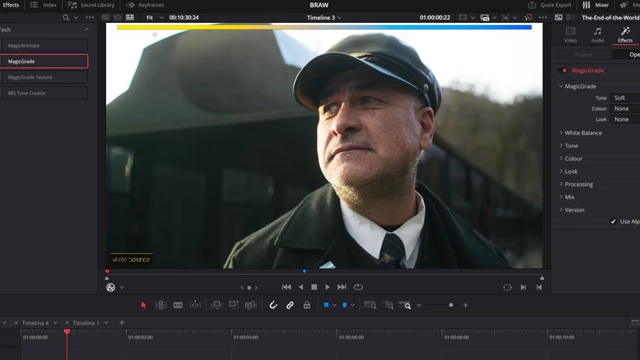Toggle color bypass grades icon
Viewport: 640px width, 360px height.
tap(528, 18)
